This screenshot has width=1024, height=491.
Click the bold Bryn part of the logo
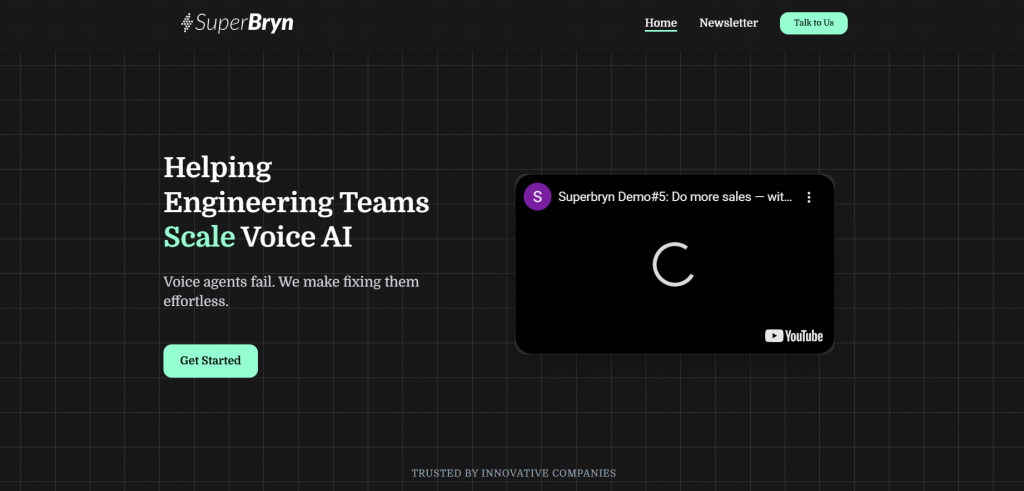pyautogui.click(x=271, y=22)
